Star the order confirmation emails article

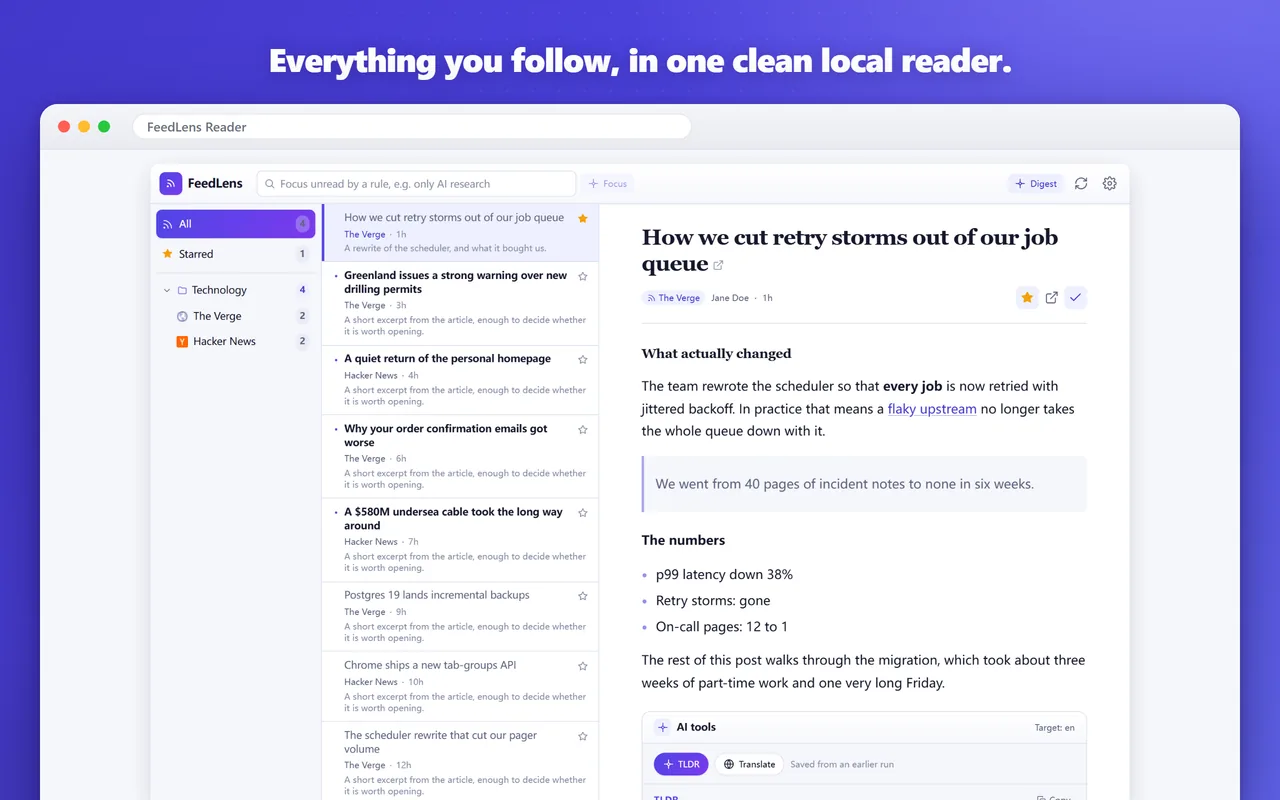click(x=583, y=429)
